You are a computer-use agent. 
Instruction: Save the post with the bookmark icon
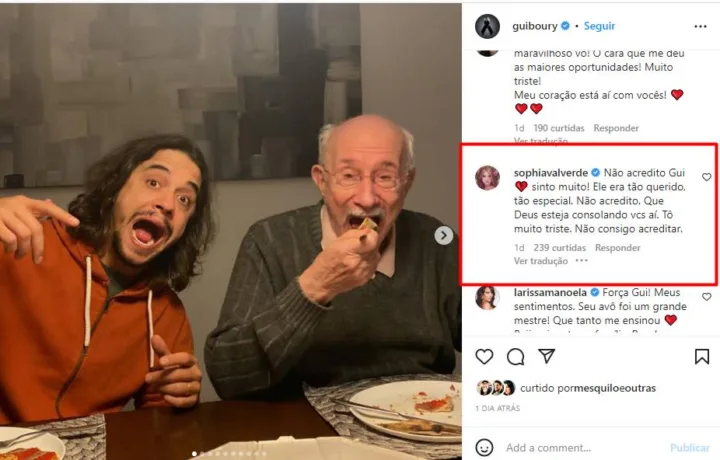[x=702, y=357]
